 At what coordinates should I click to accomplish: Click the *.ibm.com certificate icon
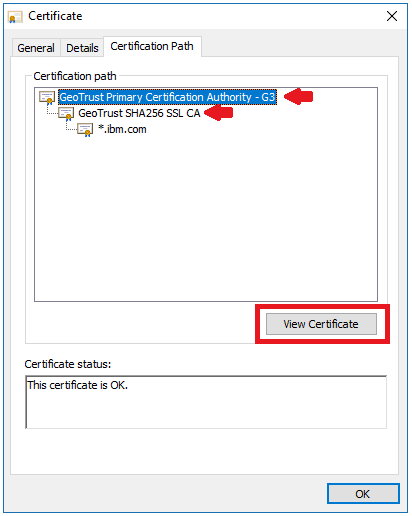coord(85,130)
